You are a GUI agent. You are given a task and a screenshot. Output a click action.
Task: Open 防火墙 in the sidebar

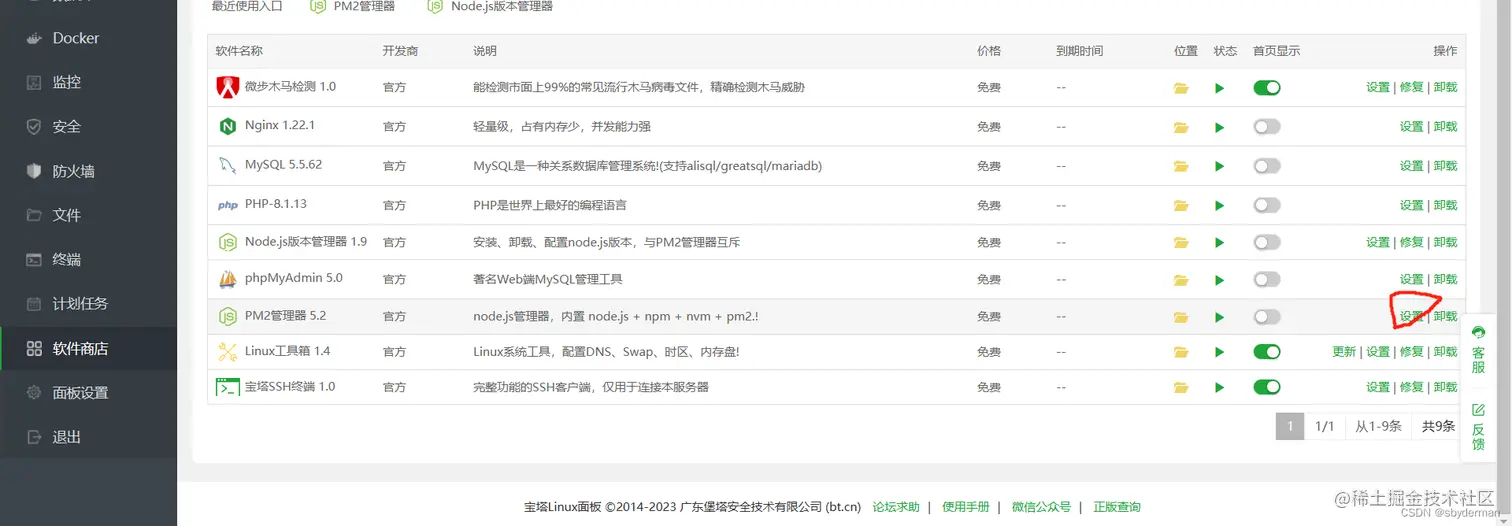(88, 171)
